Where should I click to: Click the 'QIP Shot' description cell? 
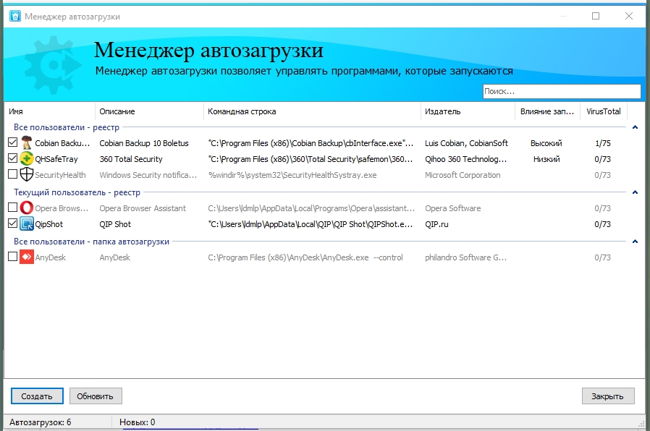[115, 225]
